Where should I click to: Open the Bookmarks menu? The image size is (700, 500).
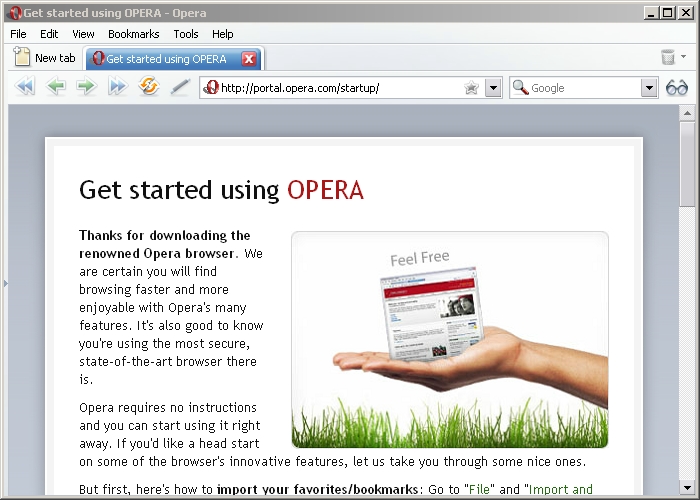[x=133, y=34]
